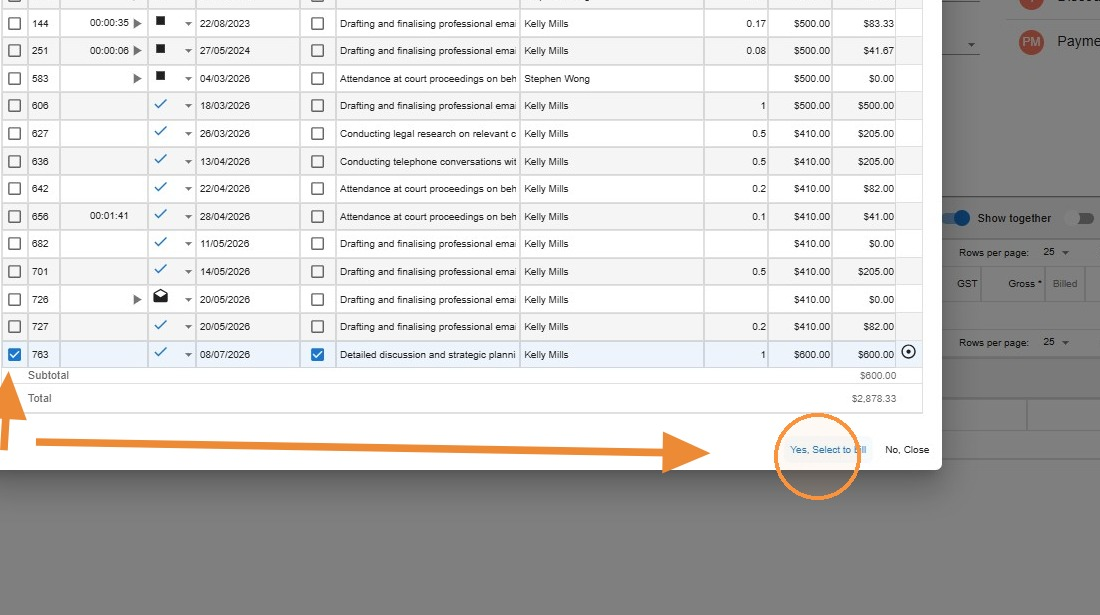Click No, Close button
The image size is (1100, 615).
[x=907, y=450]
